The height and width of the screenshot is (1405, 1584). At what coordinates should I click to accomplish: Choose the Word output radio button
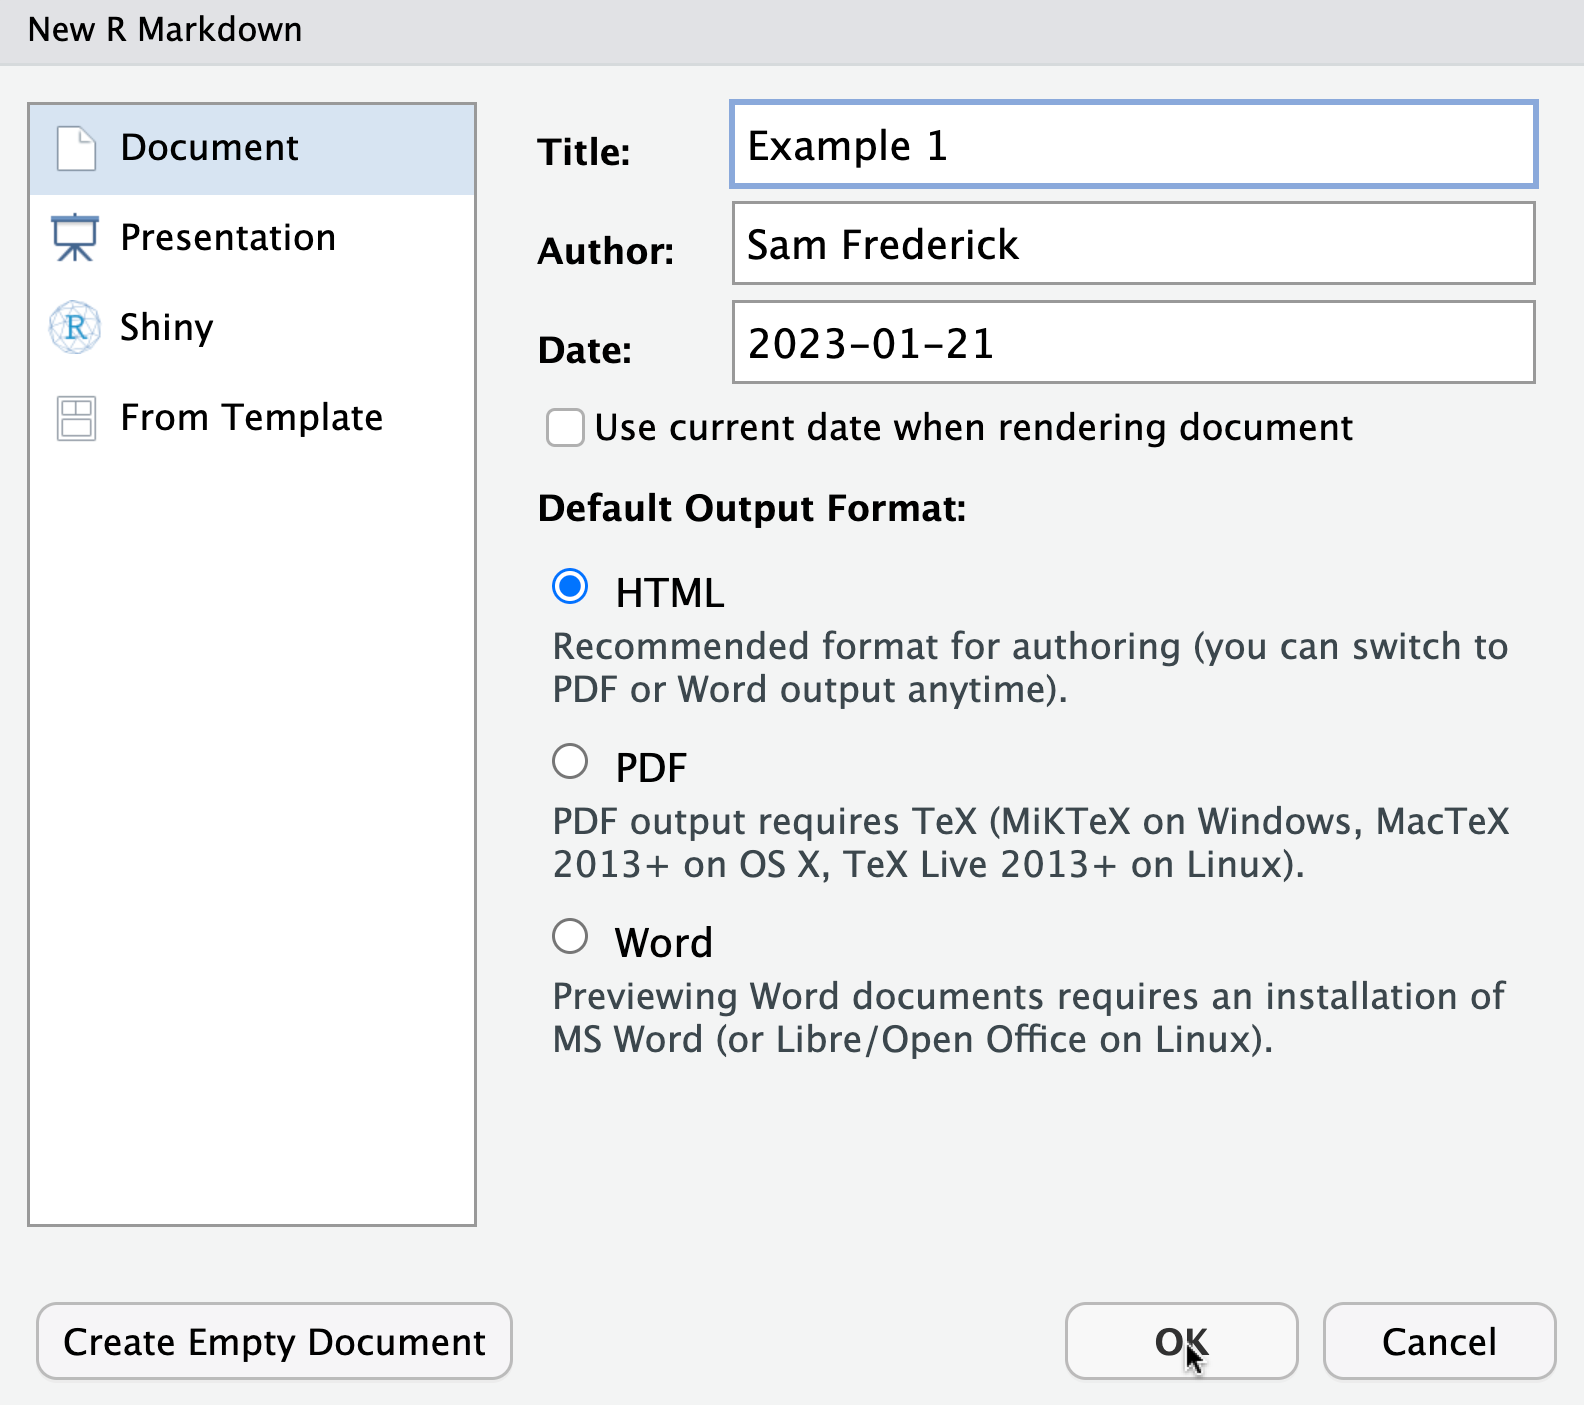coord(570,937)
